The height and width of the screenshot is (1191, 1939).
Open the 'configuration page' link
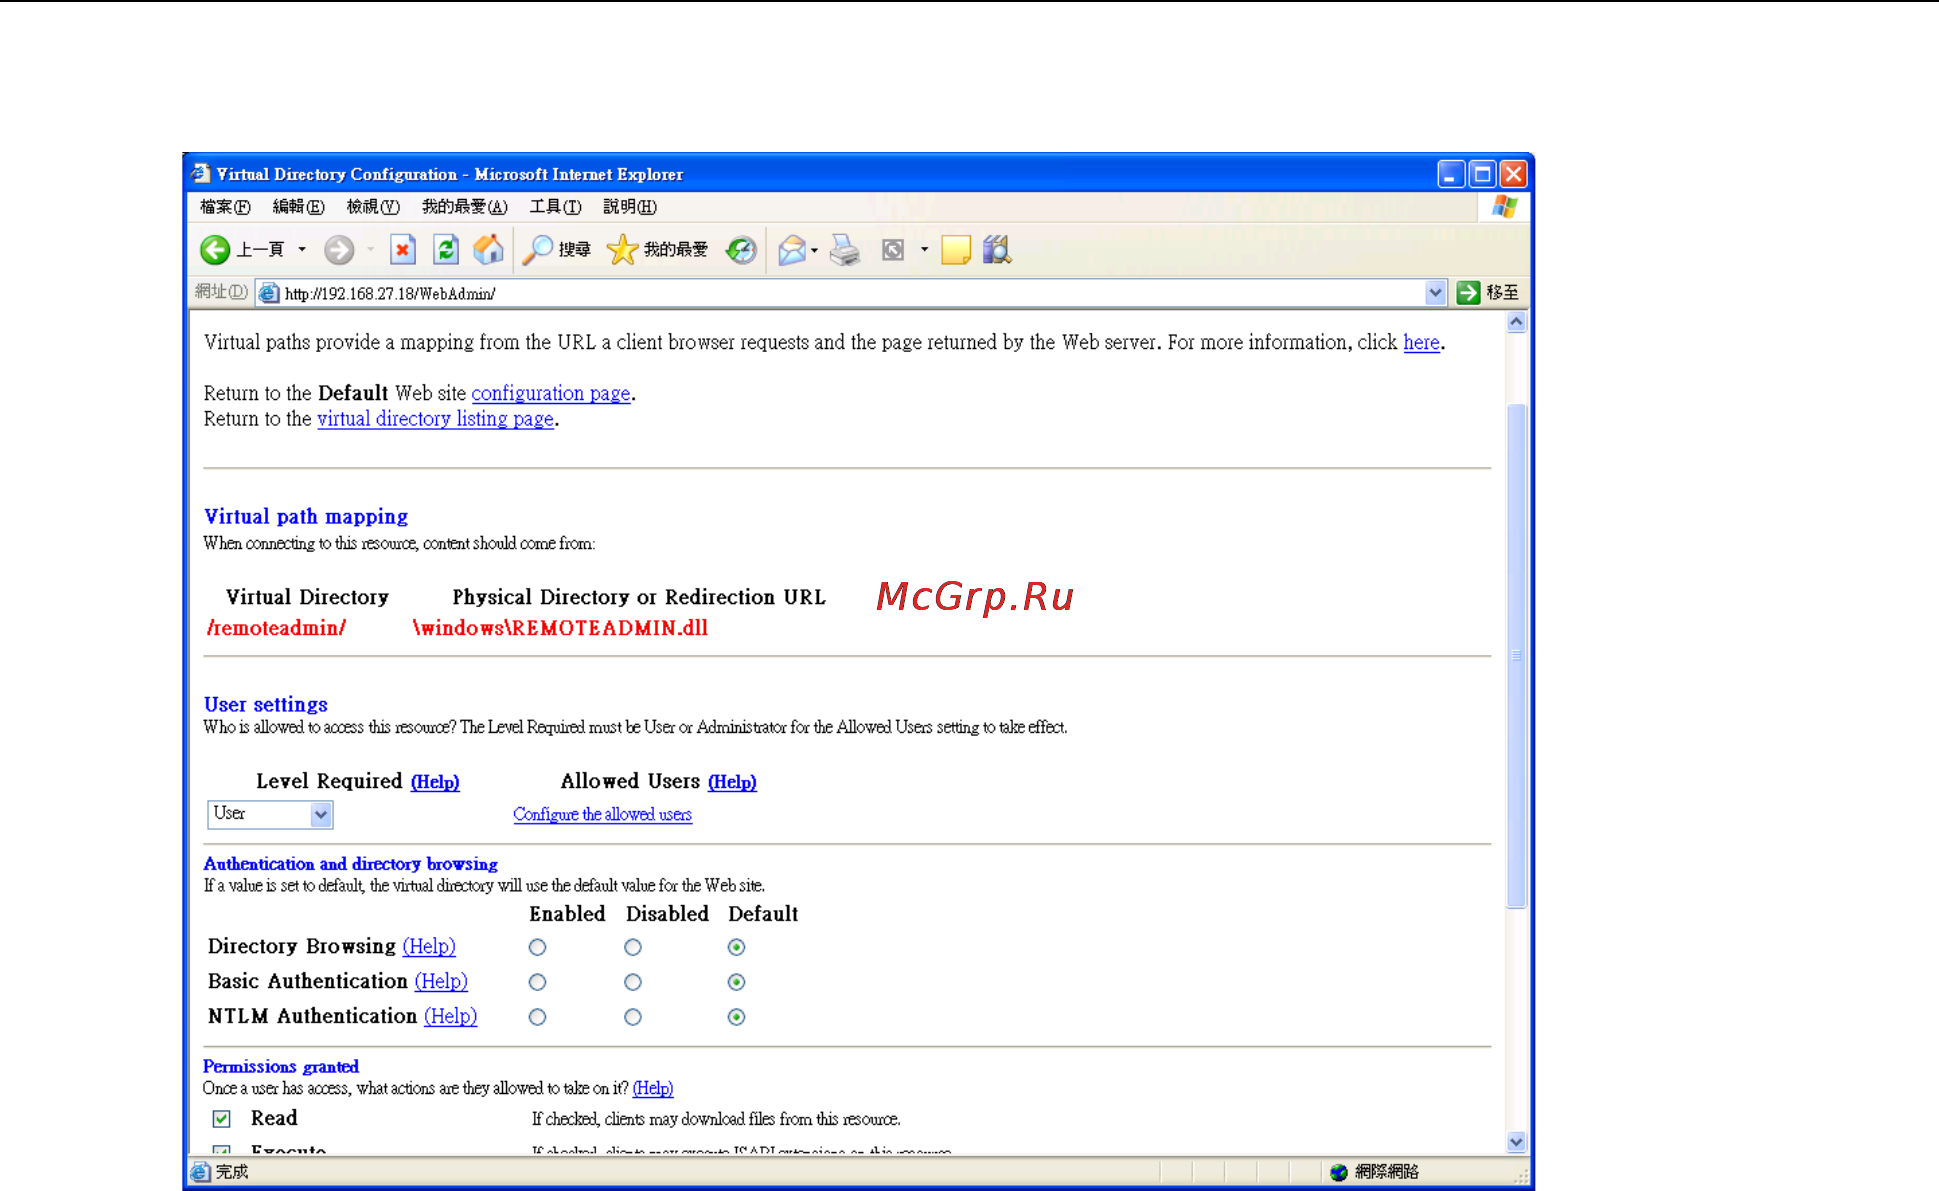(551, 394)
